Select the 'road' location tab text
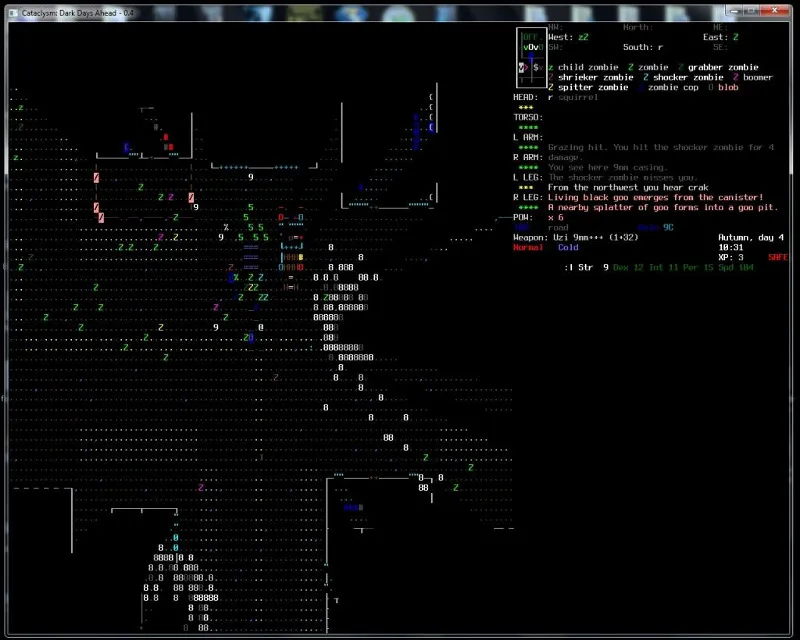Screen dimensions: 800x640 pos(559,227)
